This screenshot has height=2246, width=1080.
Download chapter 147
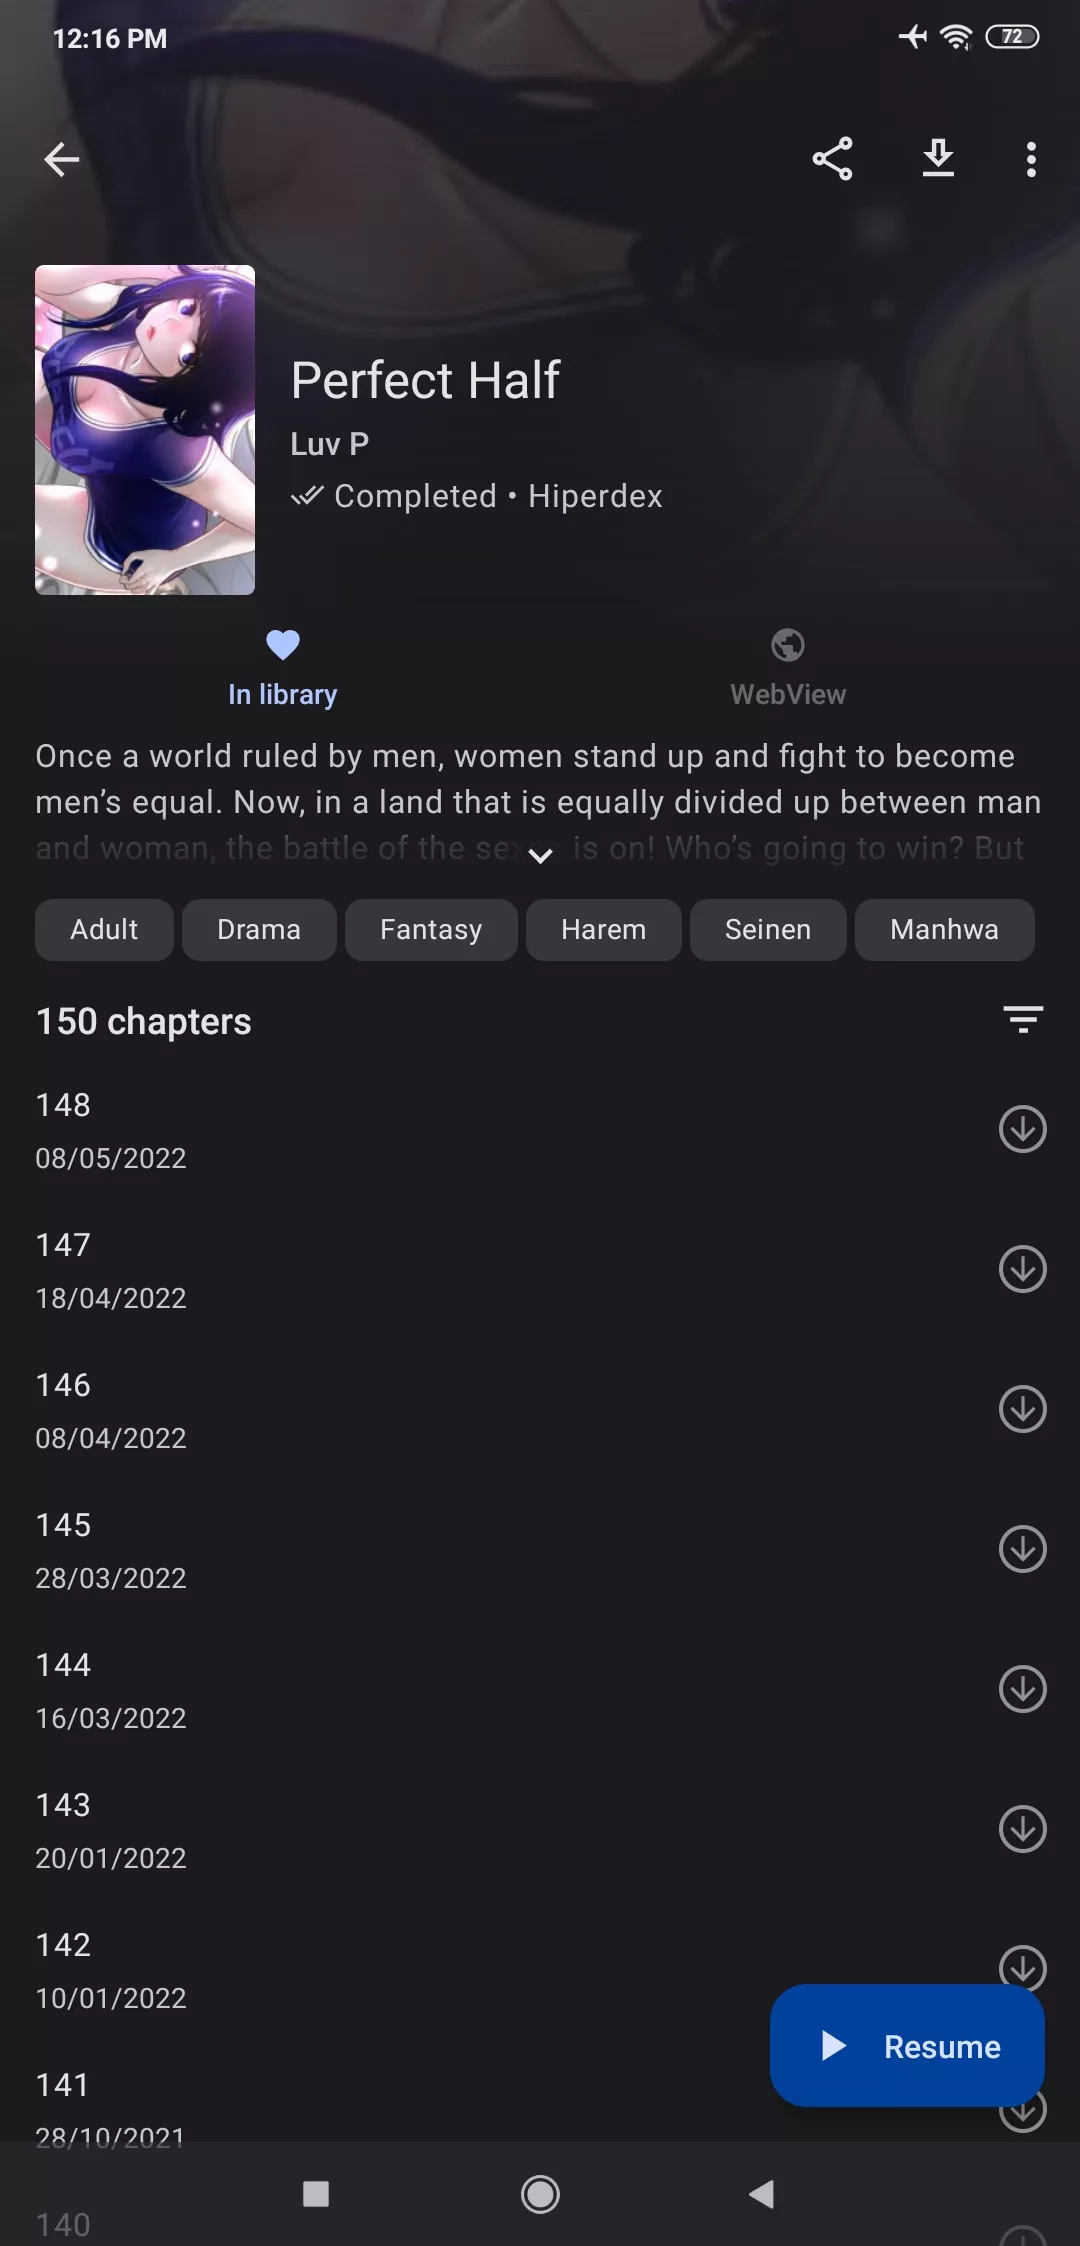[1022, 1269]
